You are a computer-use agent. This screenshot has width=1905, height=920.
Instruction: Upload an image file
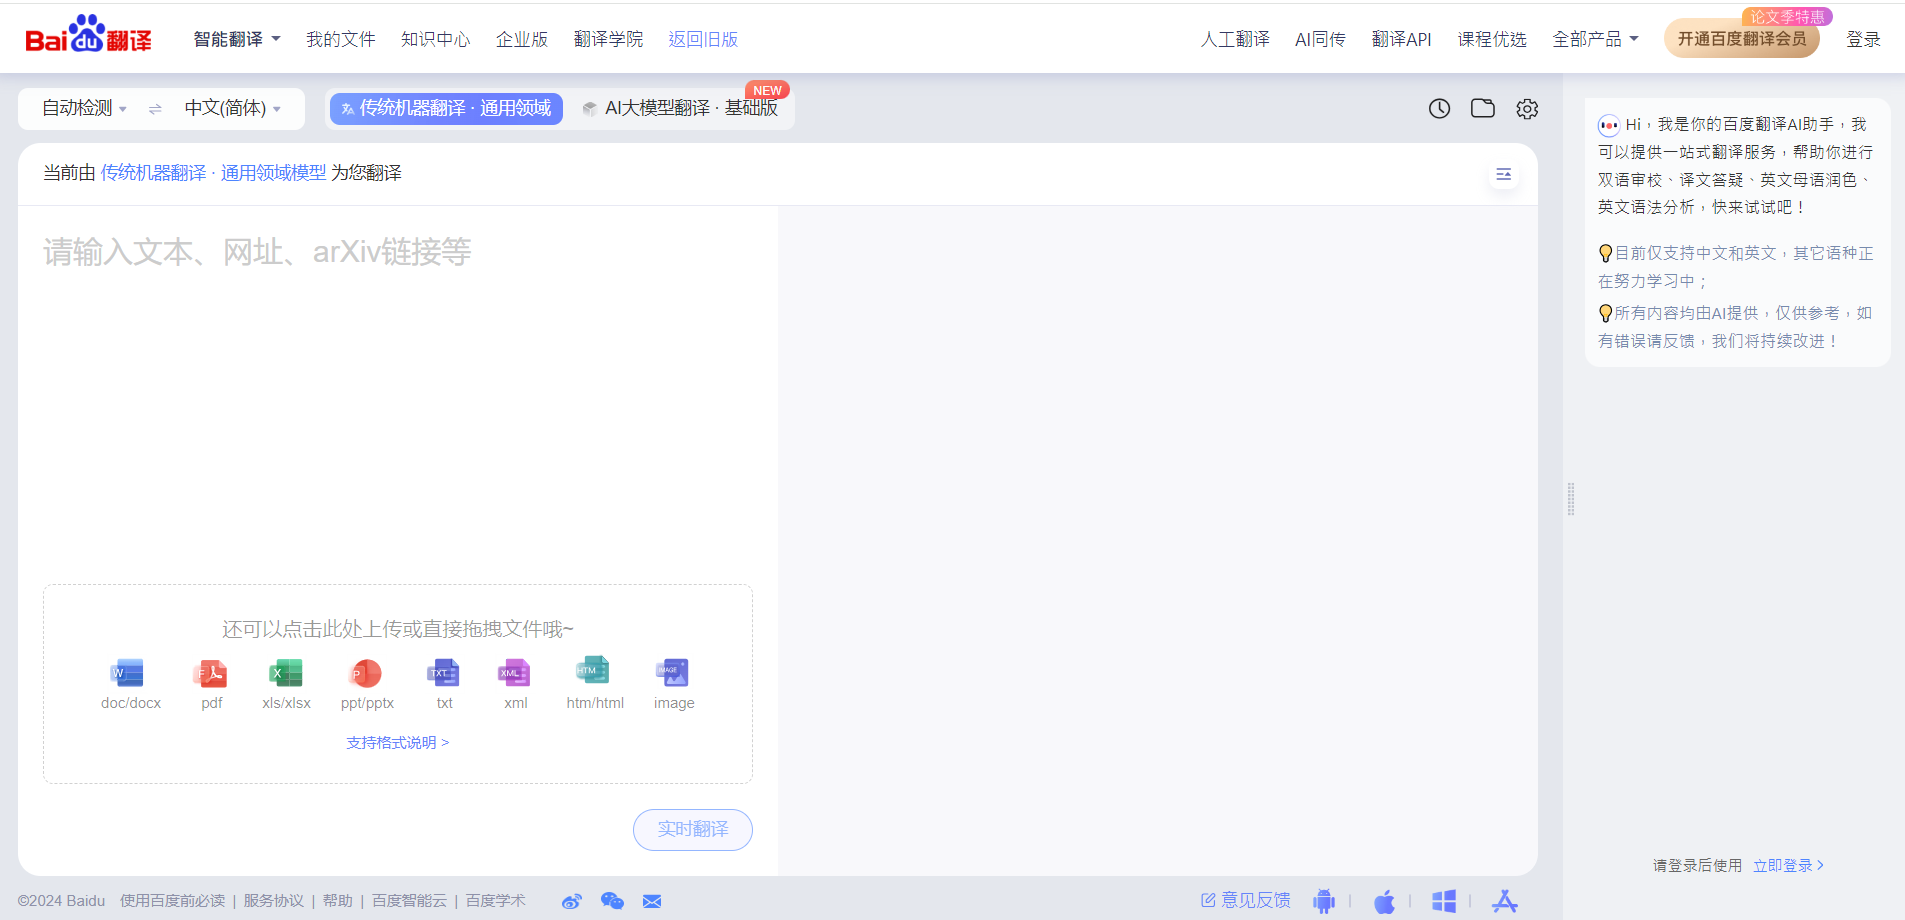[x=674, y=685]
